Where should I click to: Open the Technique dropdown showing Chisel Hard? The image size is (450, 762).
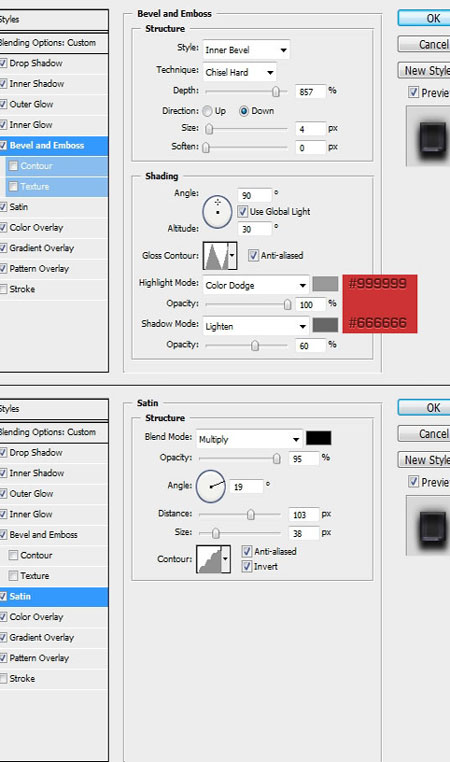tap(240, 72)
